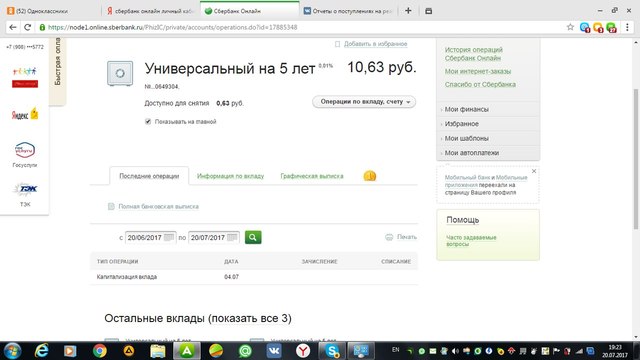The height and width of the screenshot is (360, 640).
Task: Click the browser bookmark star icon
Action: [x=570, y=27]
